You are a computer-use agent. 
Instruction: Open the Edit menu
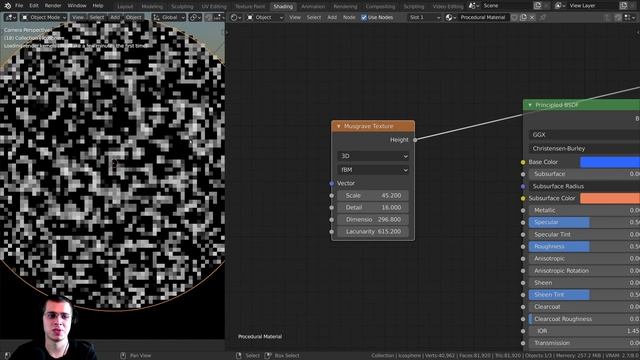(x=34, y=6)
